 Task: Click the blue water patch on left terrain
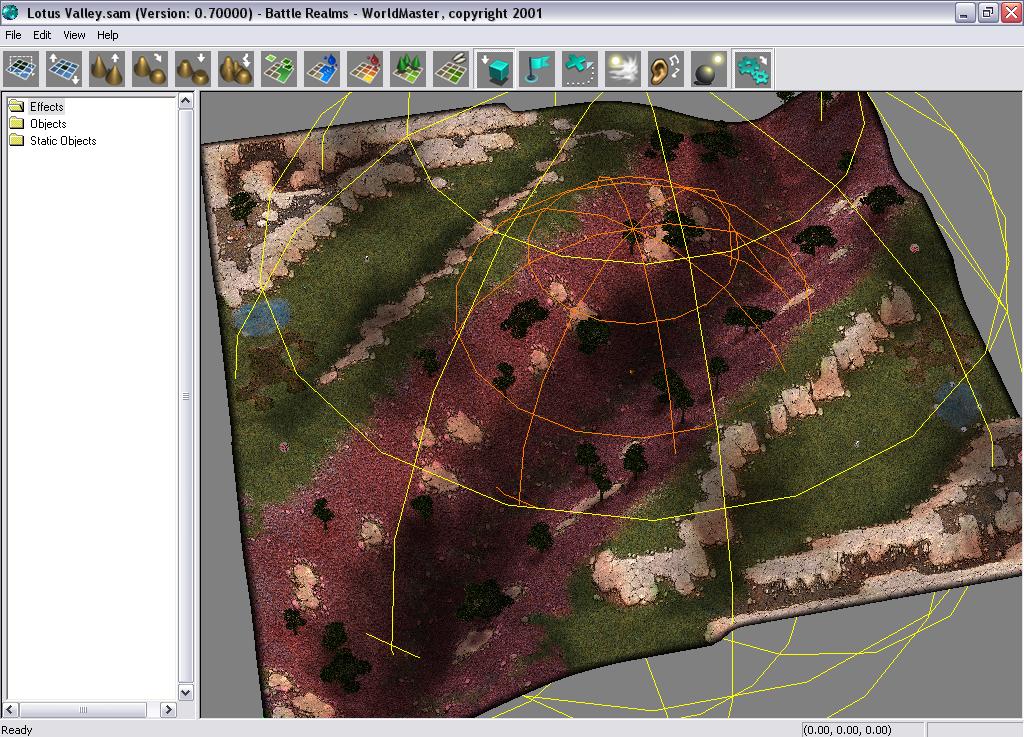(x=262, y=317)
